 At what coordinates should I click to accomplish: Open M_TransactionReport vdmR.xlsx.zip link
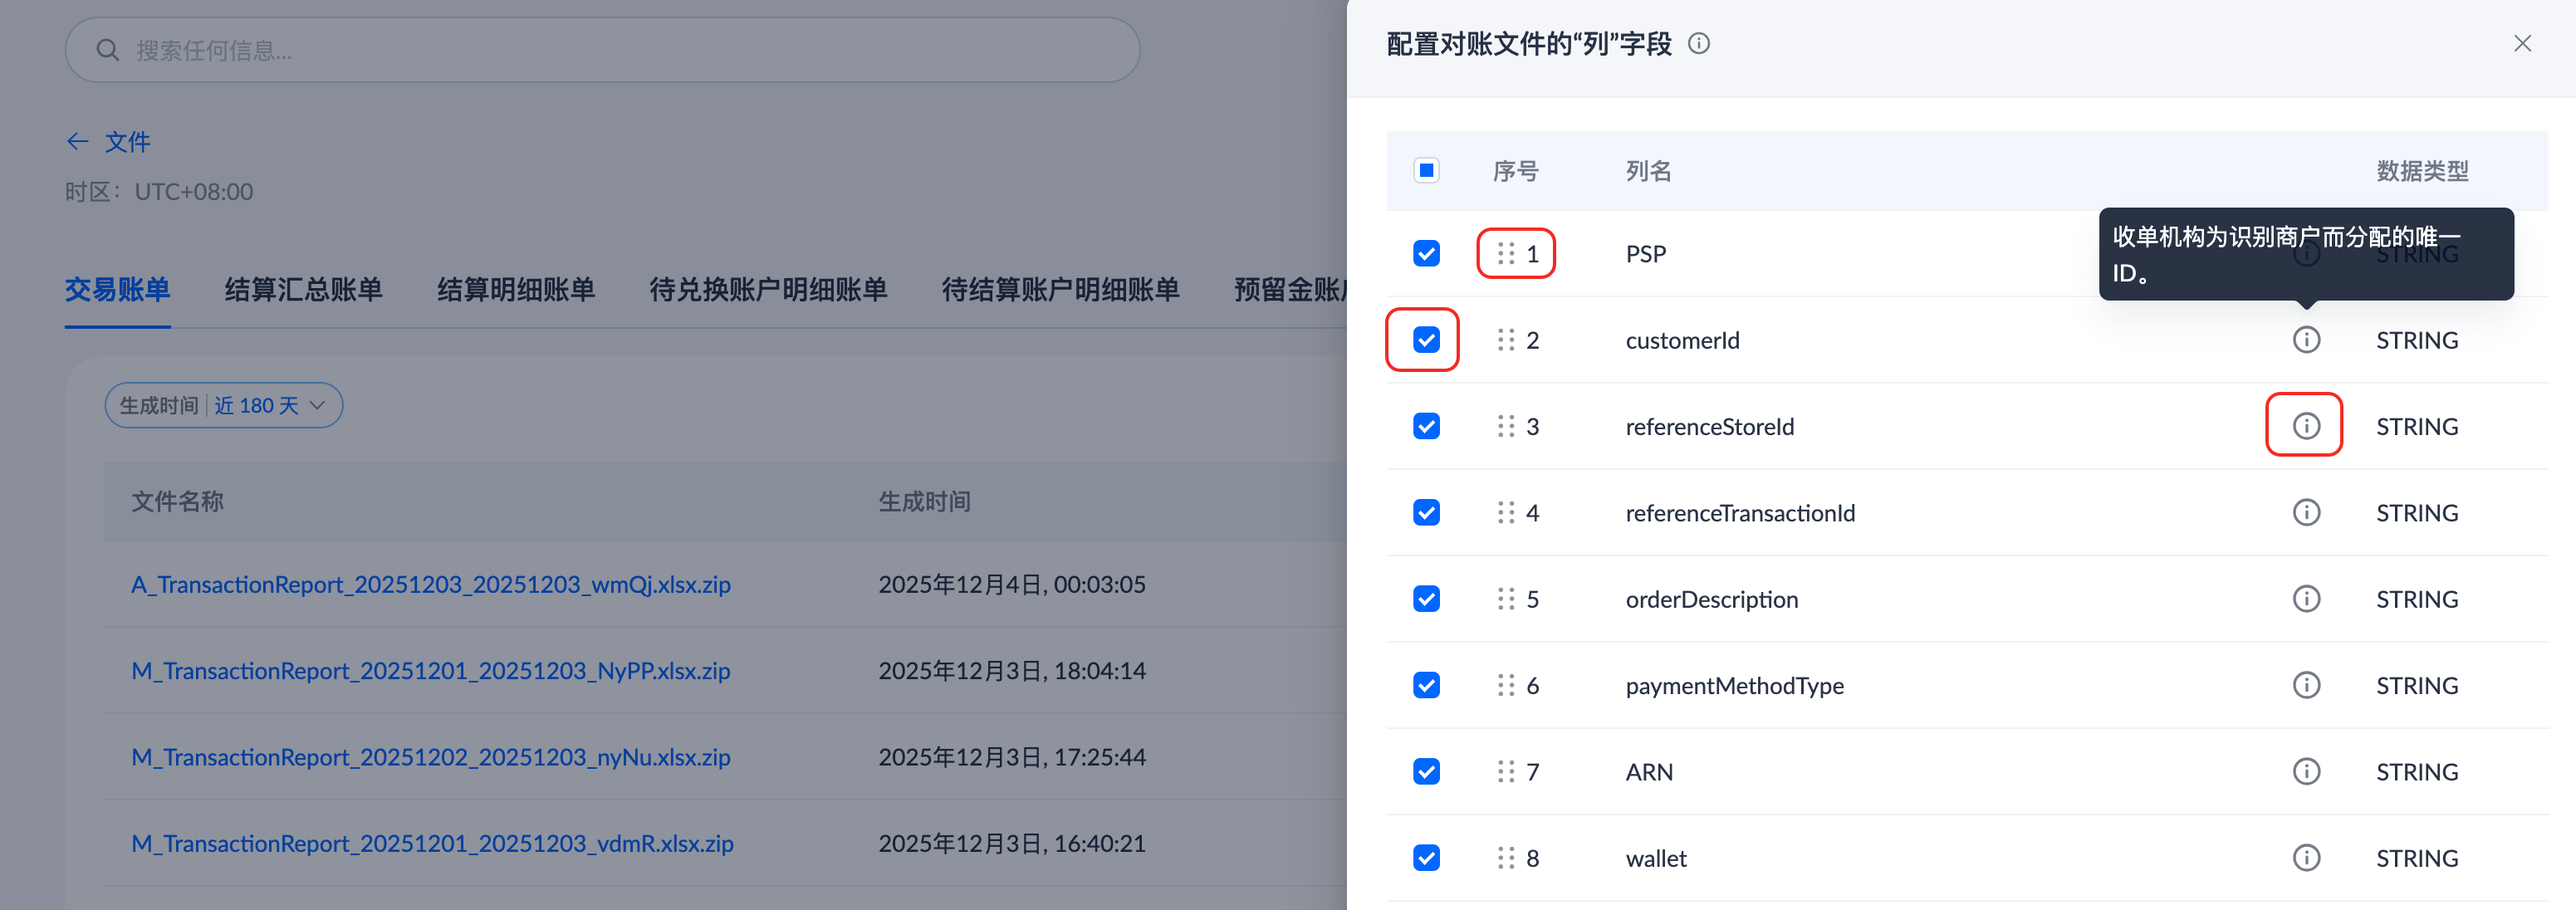[x=432, y=844]
